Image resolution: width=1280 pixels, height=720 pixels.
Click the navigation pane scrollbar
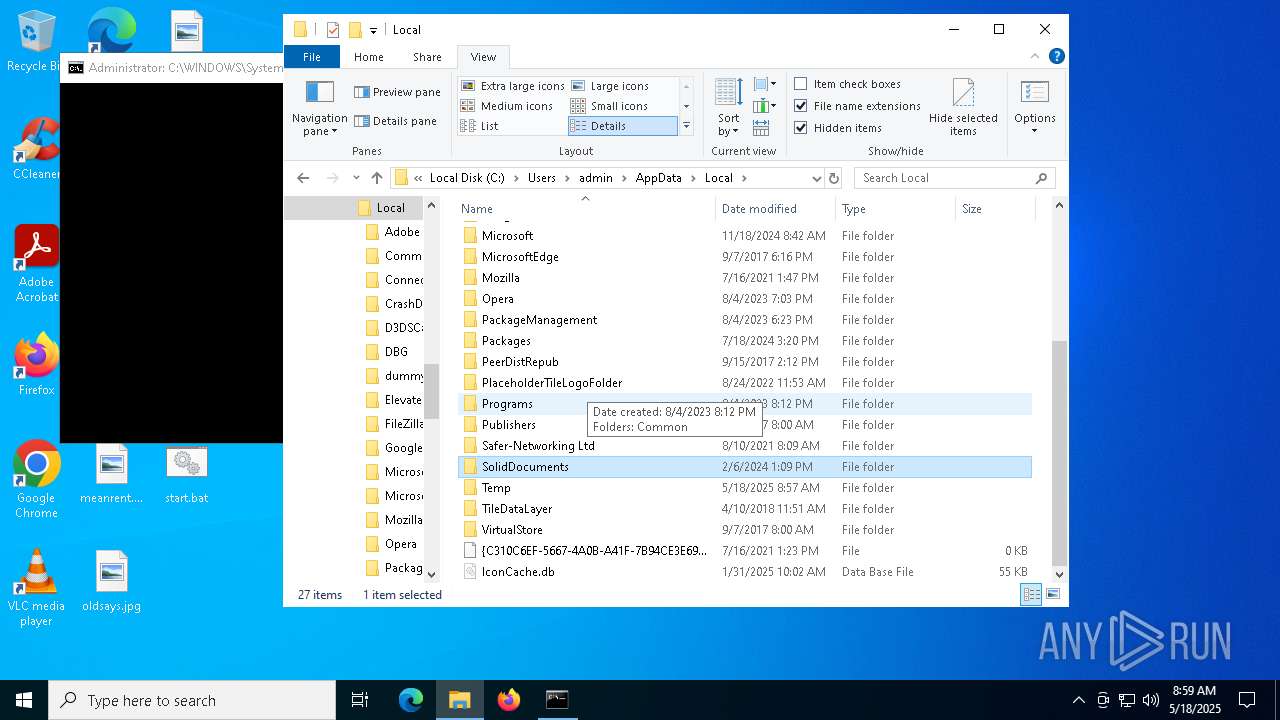pos(432,390)
